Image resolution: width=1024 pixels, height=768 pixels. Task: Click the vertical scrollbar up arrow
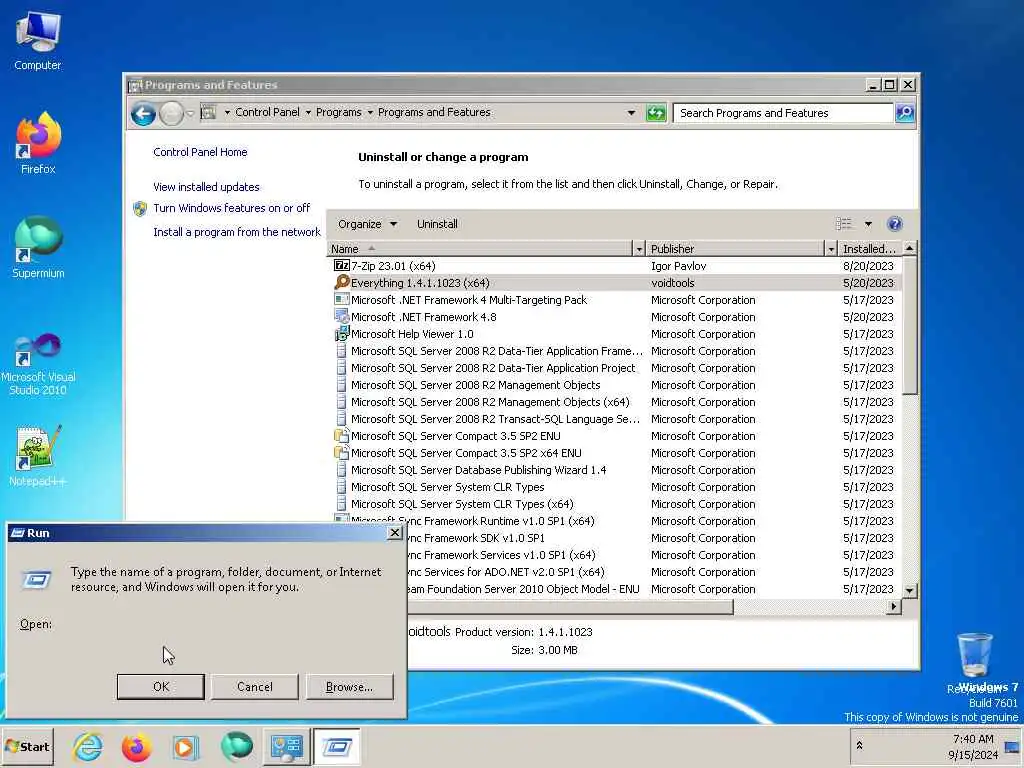(x=909, y=248)
